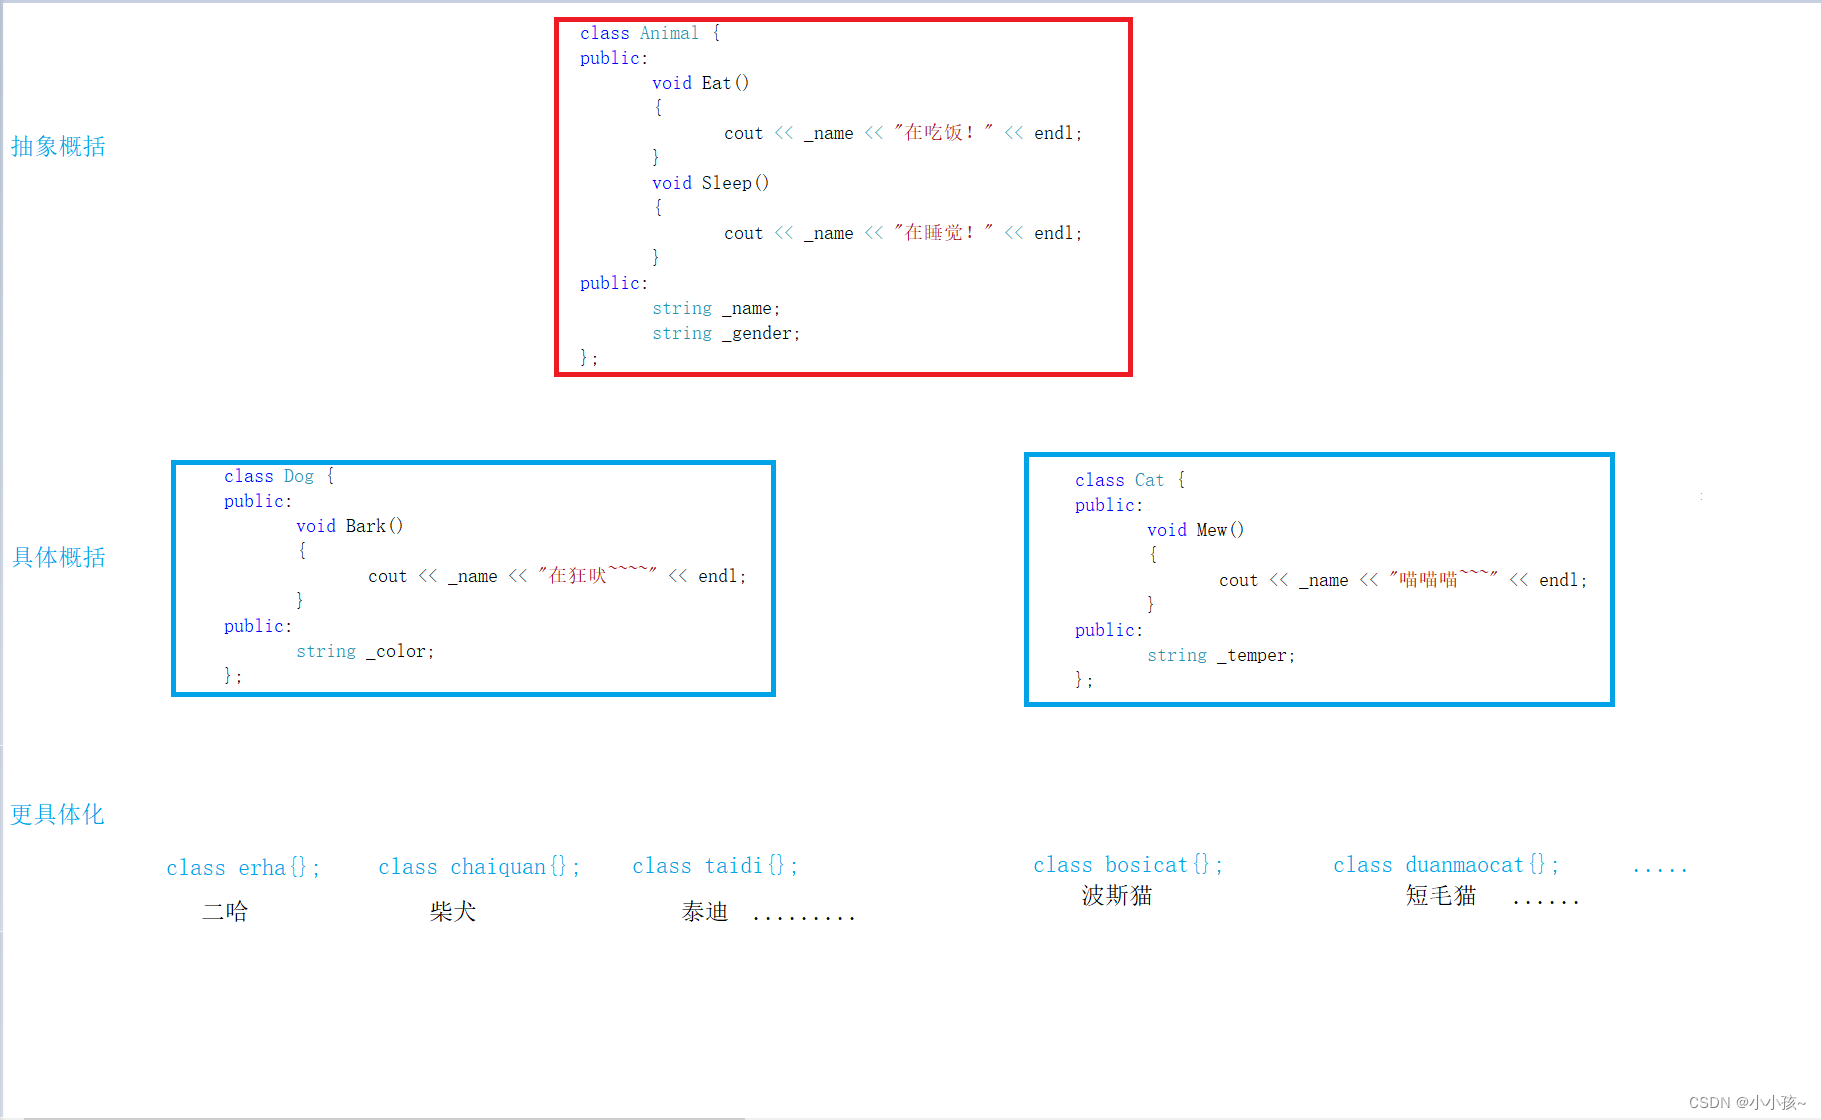Click the 'class chaiquan{};' text
This screenshot has height=1120, width=1821.
479,867
